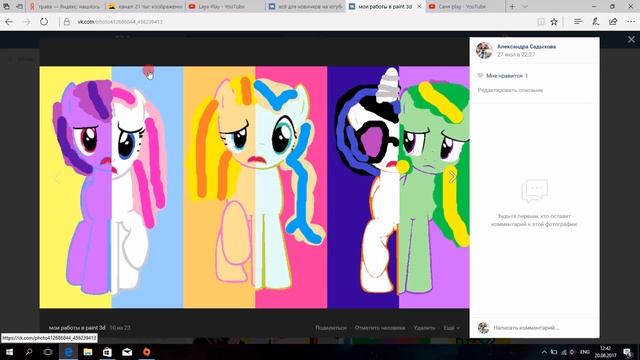Click the orange recorder taskbar icon
Viewport: 640px width, 360px height.
click(x=147, y=352)
